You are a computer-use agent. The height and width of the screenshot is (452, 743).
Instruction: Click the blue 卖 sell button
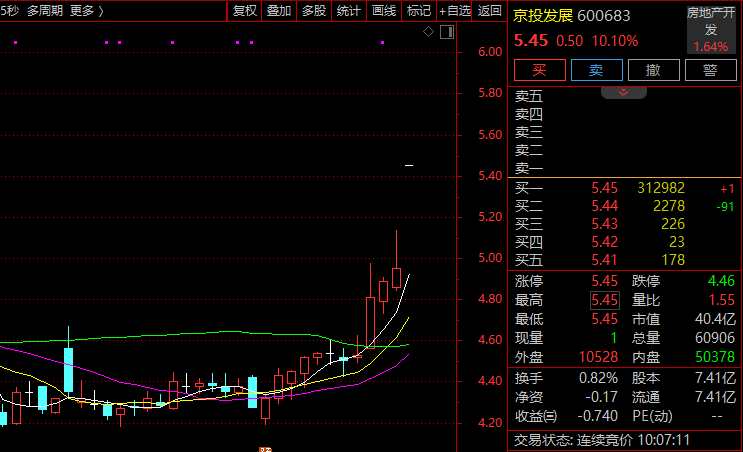[597, 70]
